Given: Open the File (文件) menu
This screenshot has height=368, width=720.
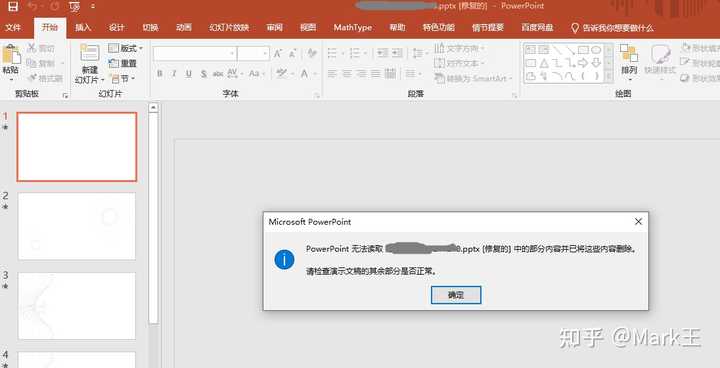Looking at the screenshot, I should [x=13, y=28].
